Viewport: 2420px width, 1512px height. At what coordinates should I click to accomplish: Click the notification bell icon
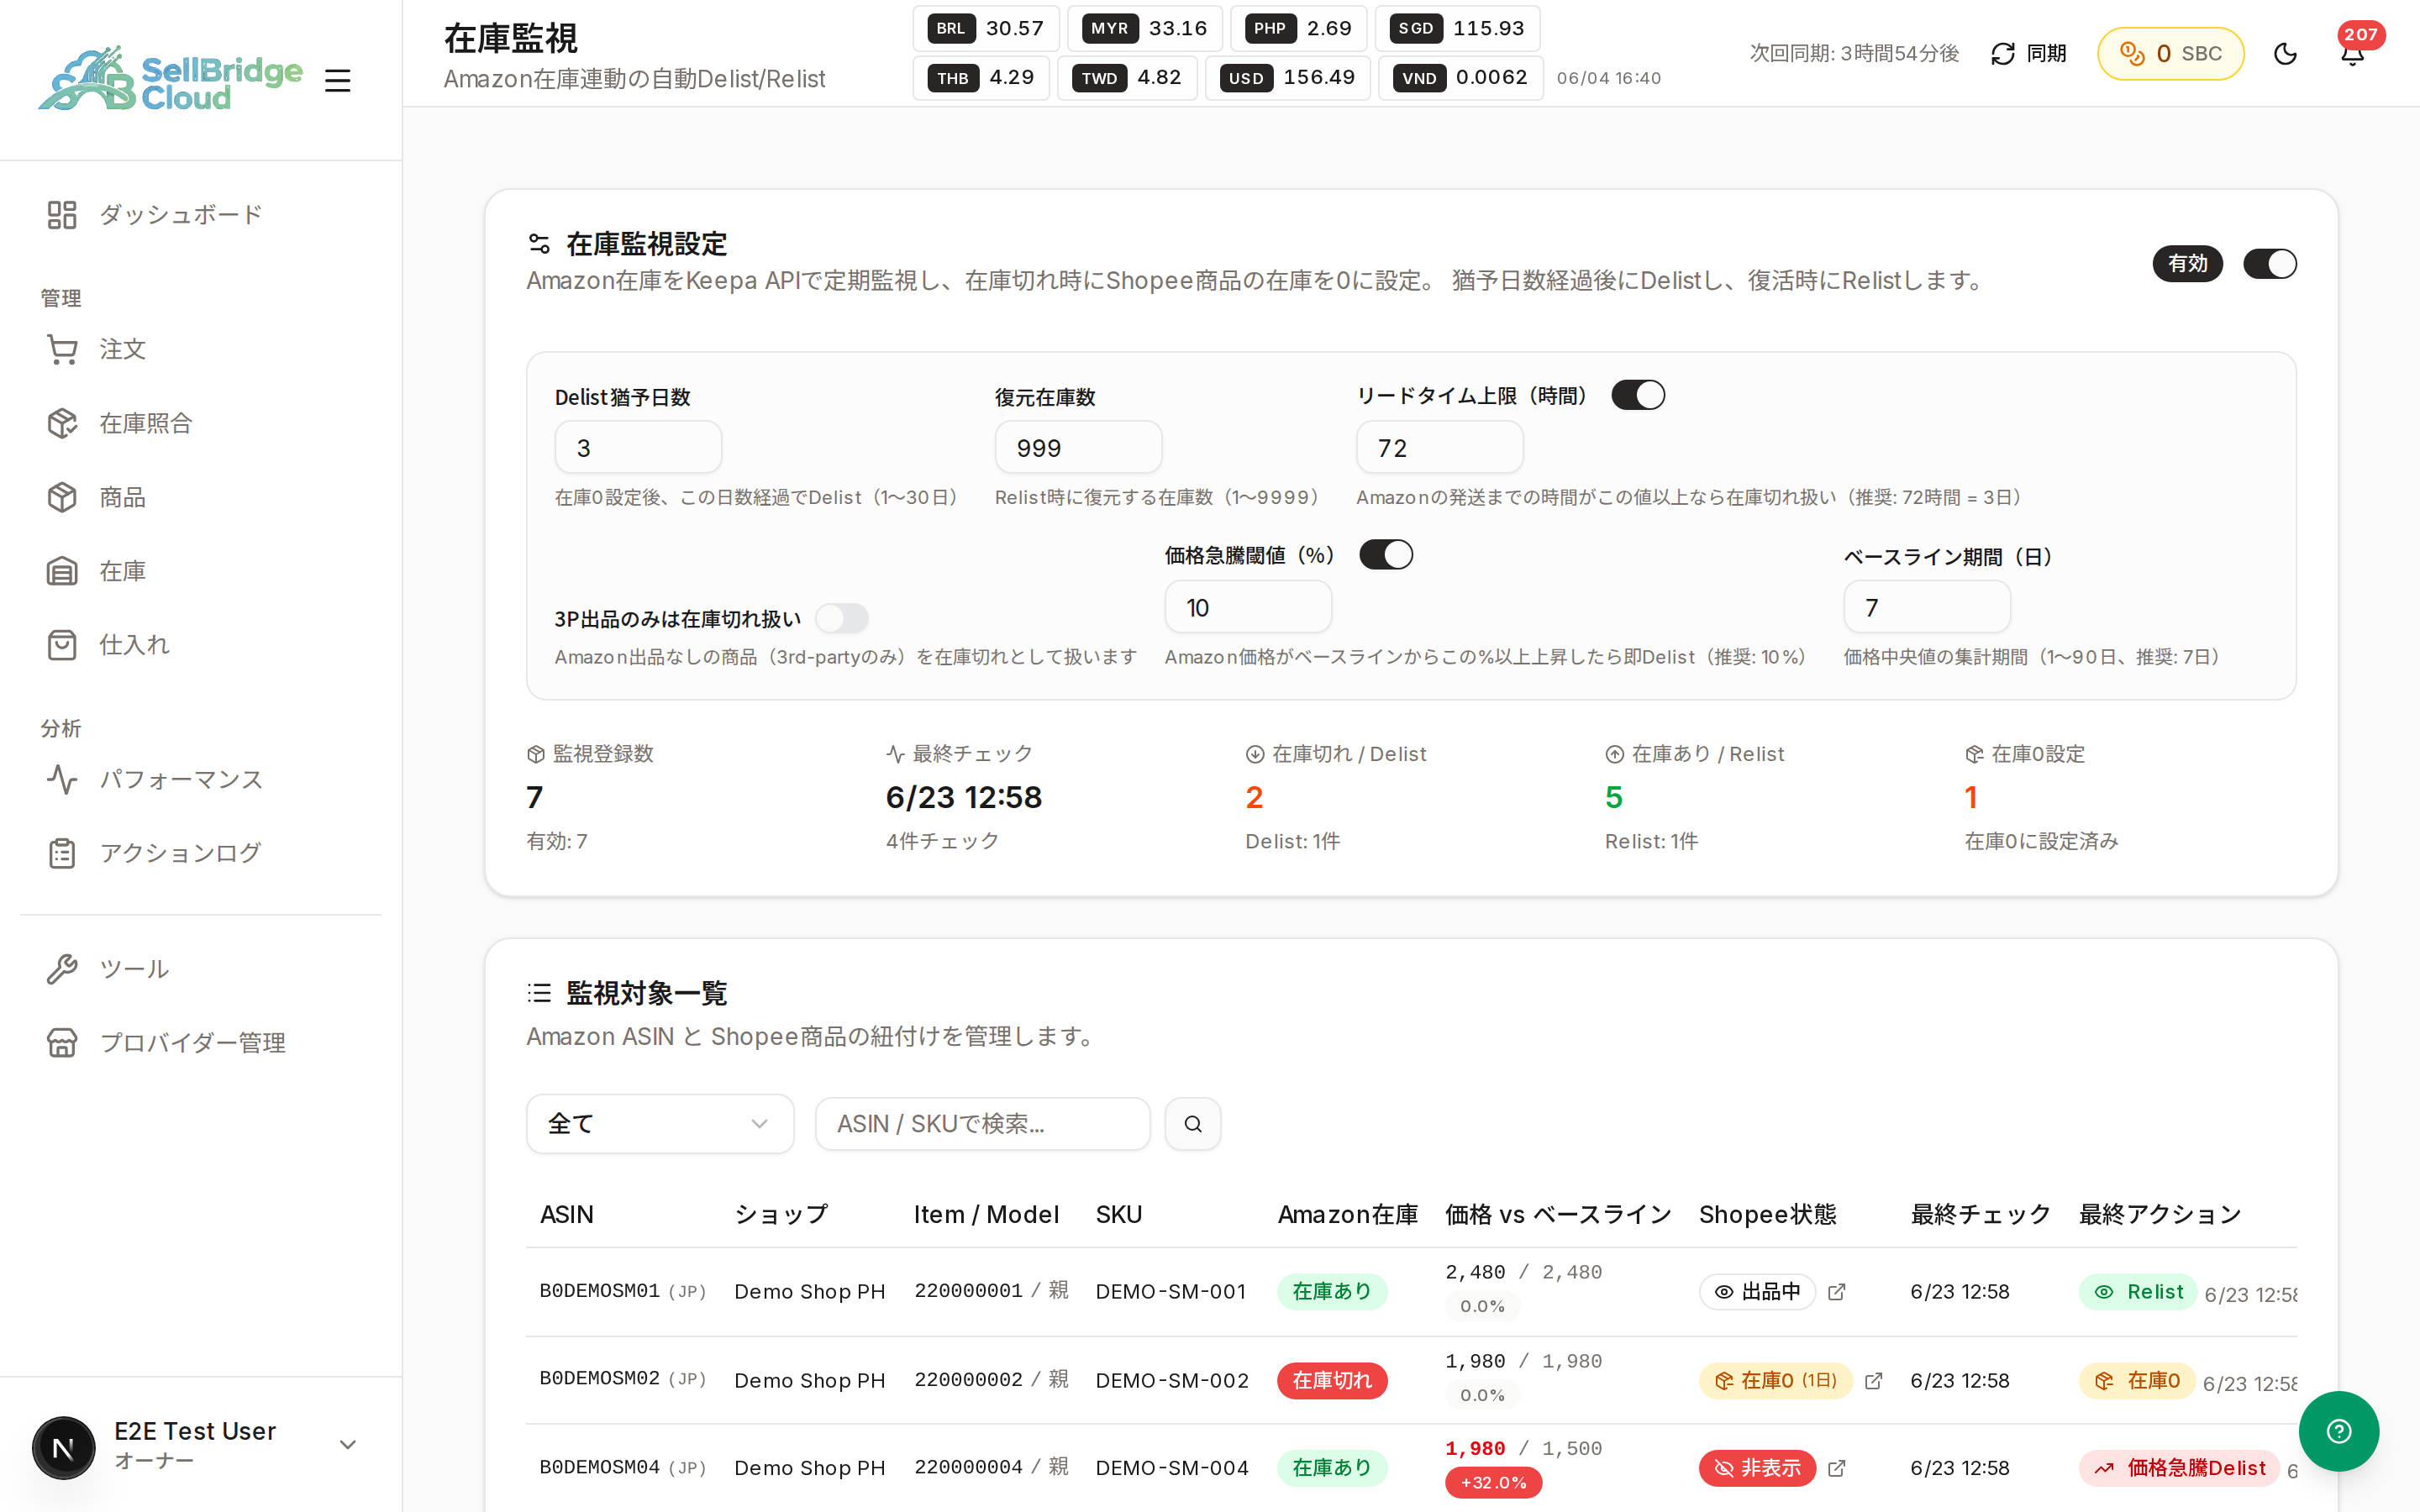point(2352,53)
